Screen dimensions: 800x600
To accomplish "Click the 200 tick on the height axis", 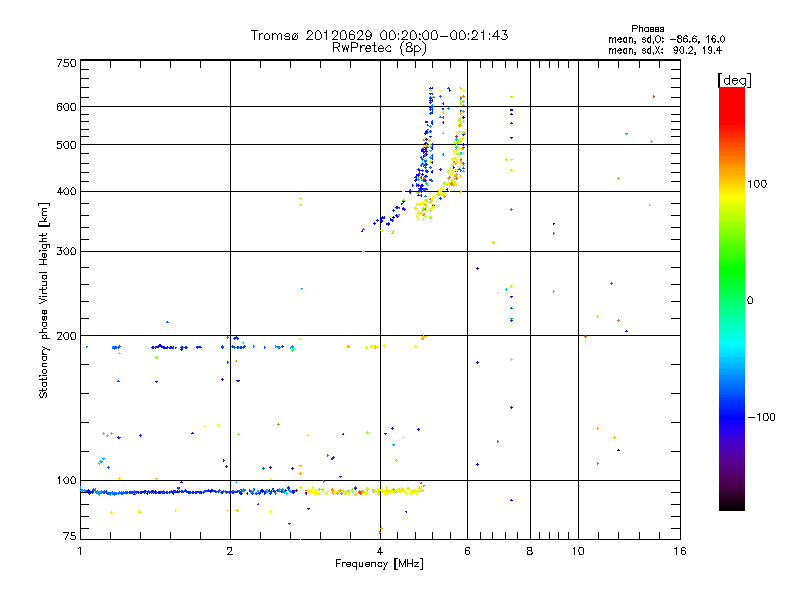I will point(66,336).
